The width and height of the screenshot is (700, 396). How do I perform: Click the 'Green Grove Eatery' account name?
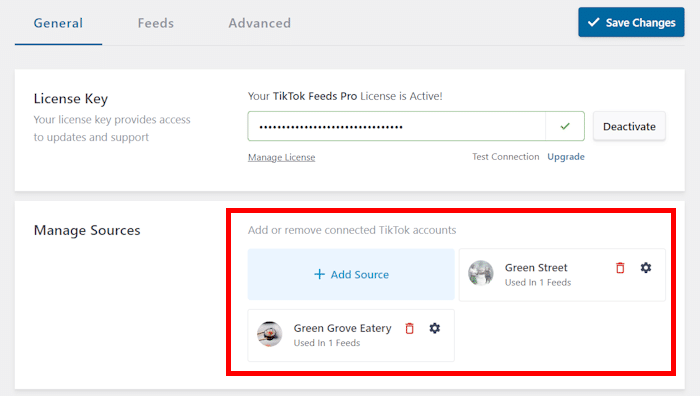click(x=342, y=328)
